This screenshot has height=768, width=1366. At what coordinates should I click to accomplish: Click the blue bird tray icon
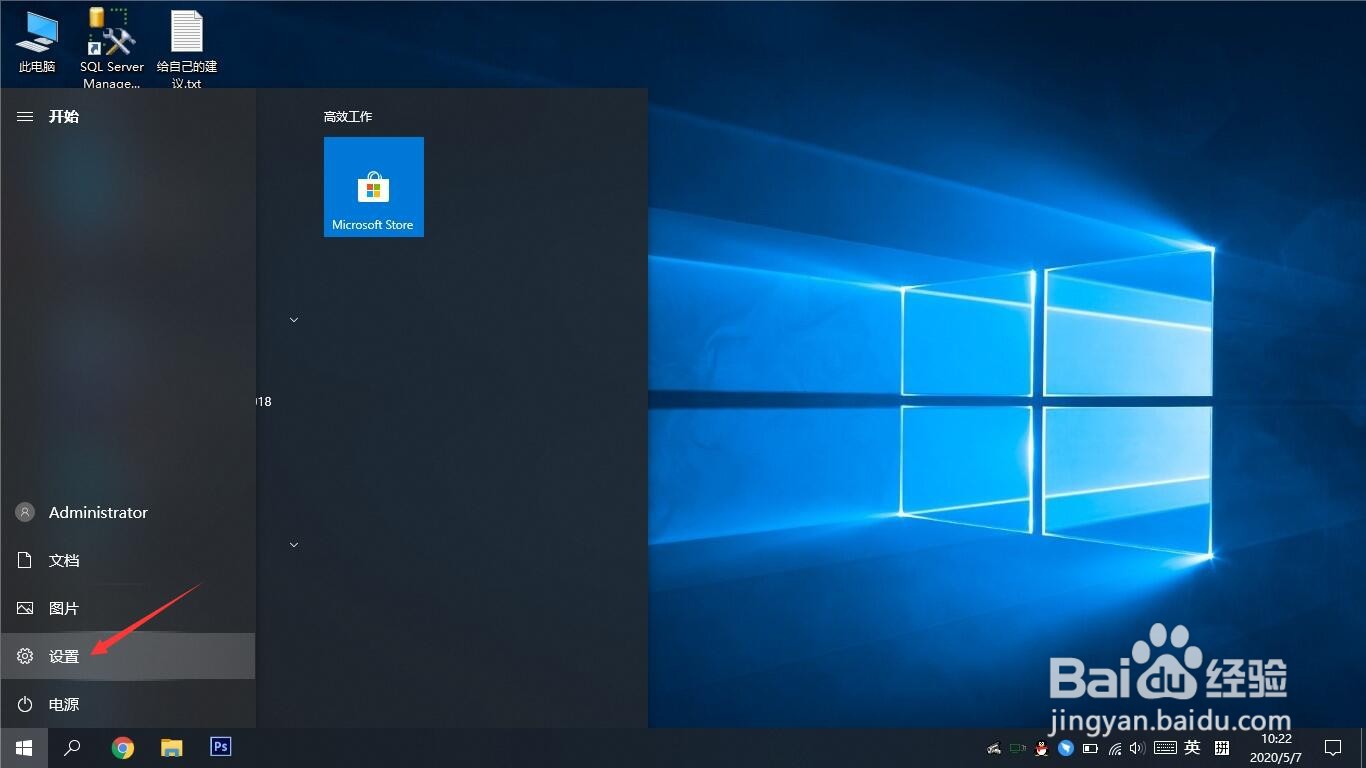(x=1066, y=748)
